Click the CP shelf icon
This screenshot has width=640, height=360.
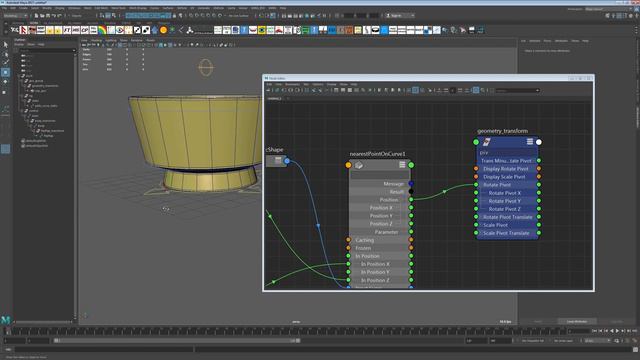tap(84, 30)
